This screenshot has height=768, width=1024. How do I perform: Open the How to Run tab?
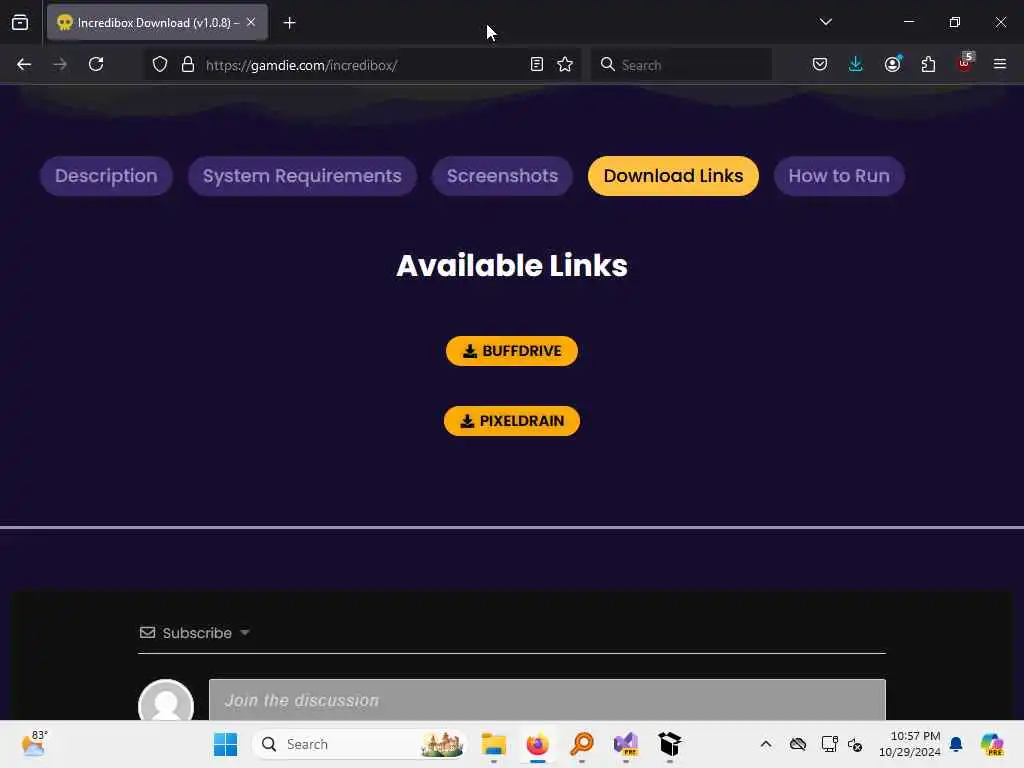coord(839,176)
